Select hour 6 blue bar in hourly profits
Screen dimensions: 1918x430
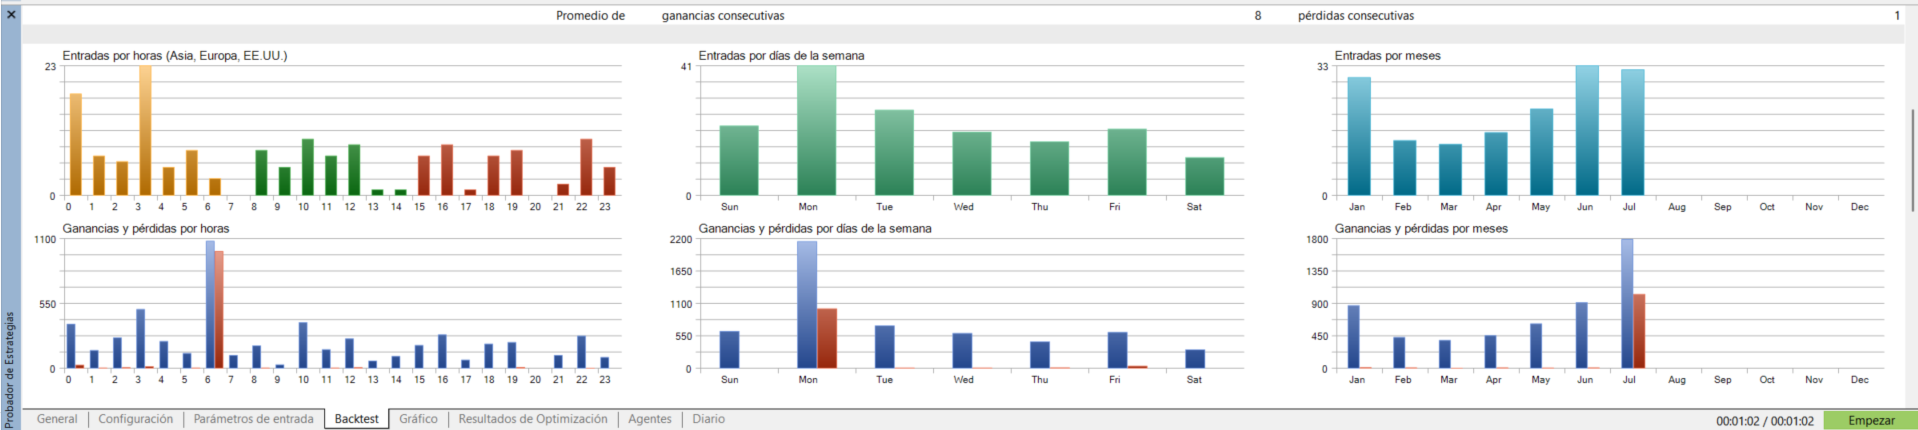point(210,304)
